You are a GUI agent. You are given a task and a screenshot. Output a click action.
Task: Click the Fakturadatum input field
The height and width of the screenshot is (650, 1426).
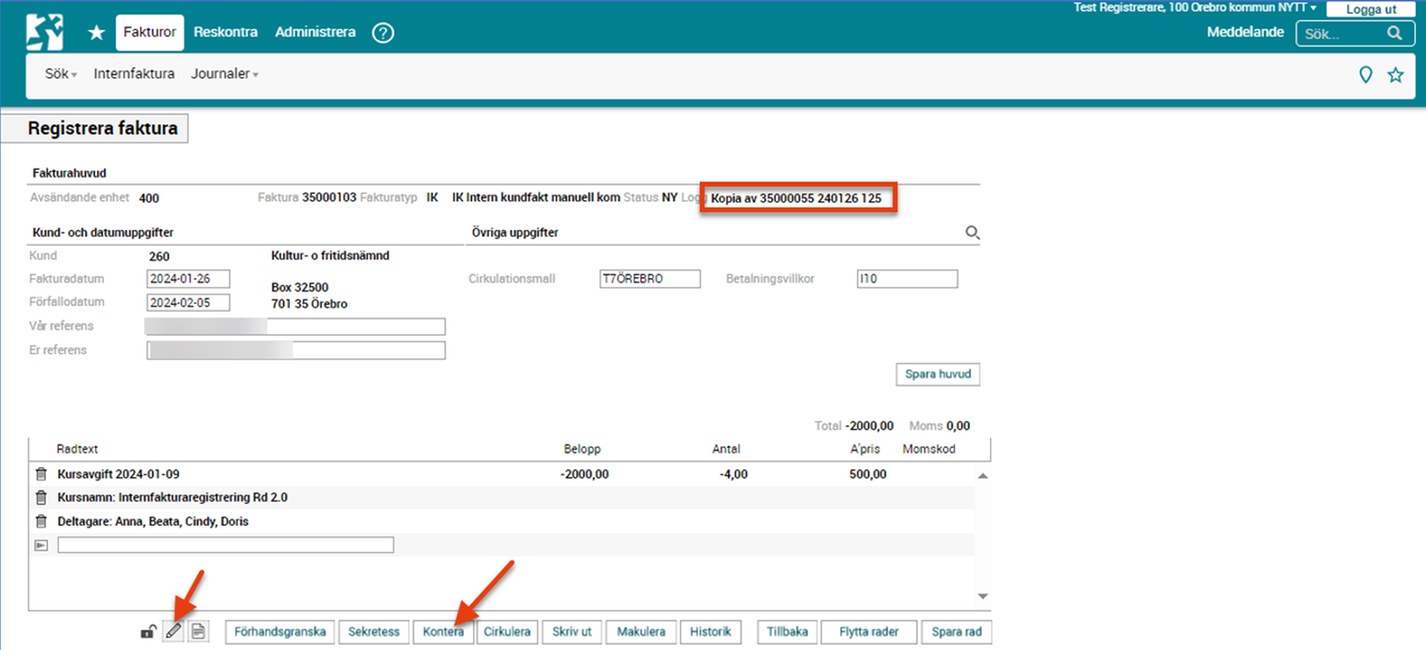(188, 279)
